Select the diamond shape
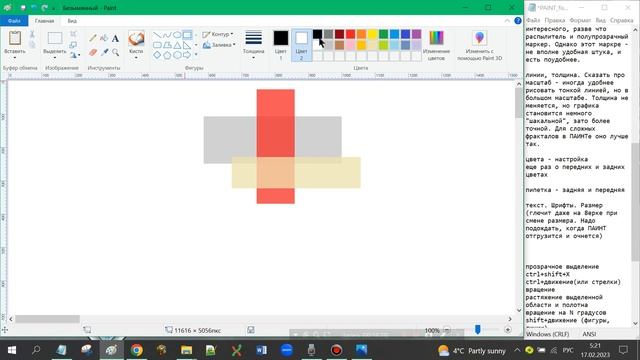Viewport: 640px width, 360px height. coord(157,55)
